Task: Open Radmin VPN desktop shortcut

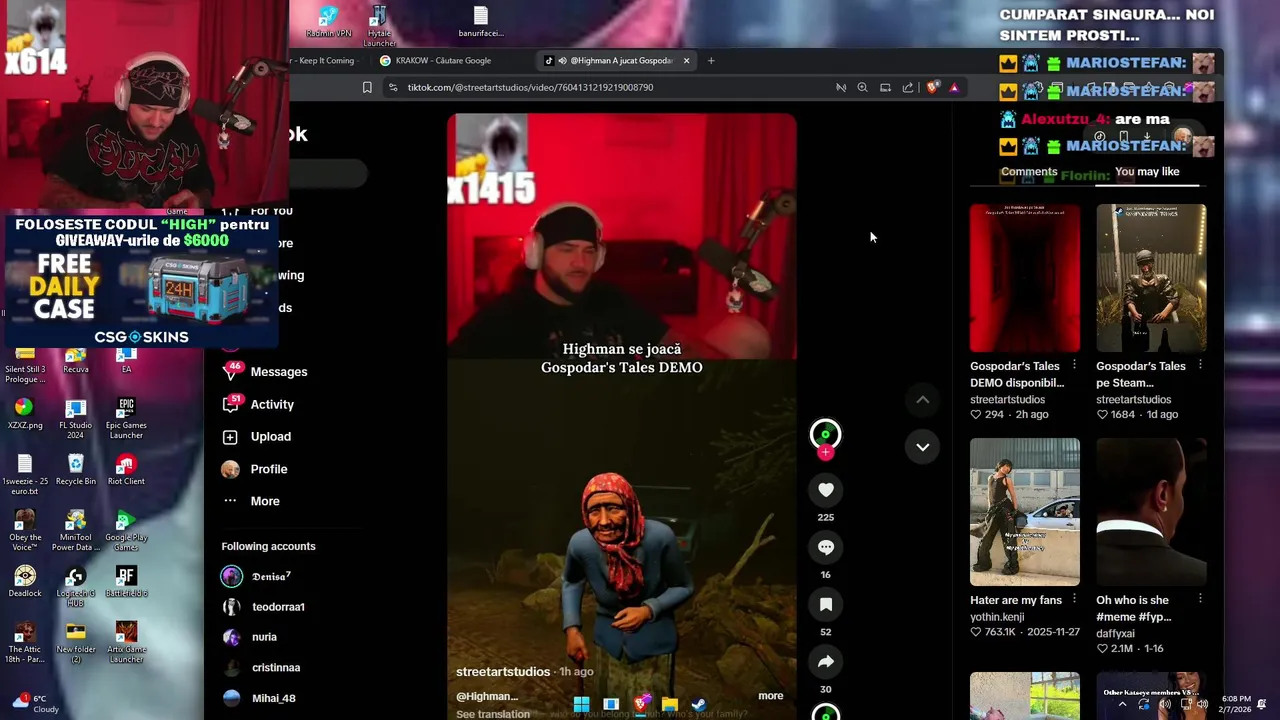Action: 328,22
